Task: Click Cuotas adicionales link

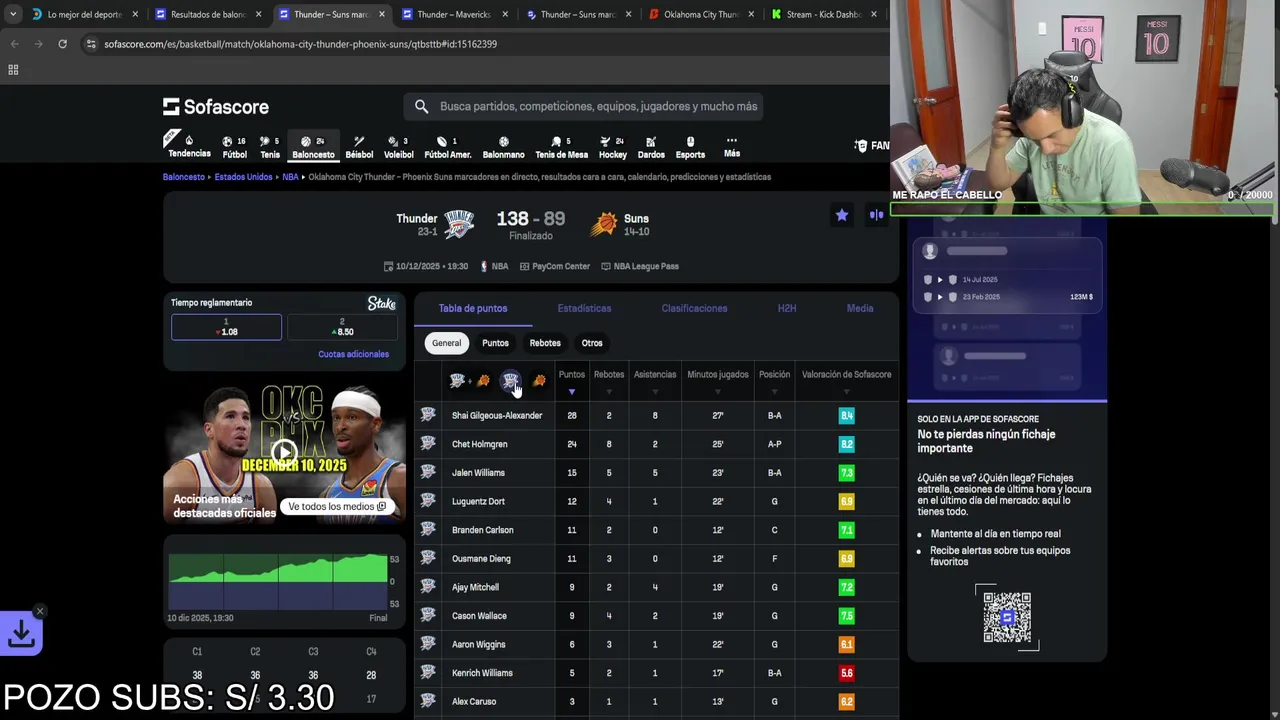Action: (353, 354)
